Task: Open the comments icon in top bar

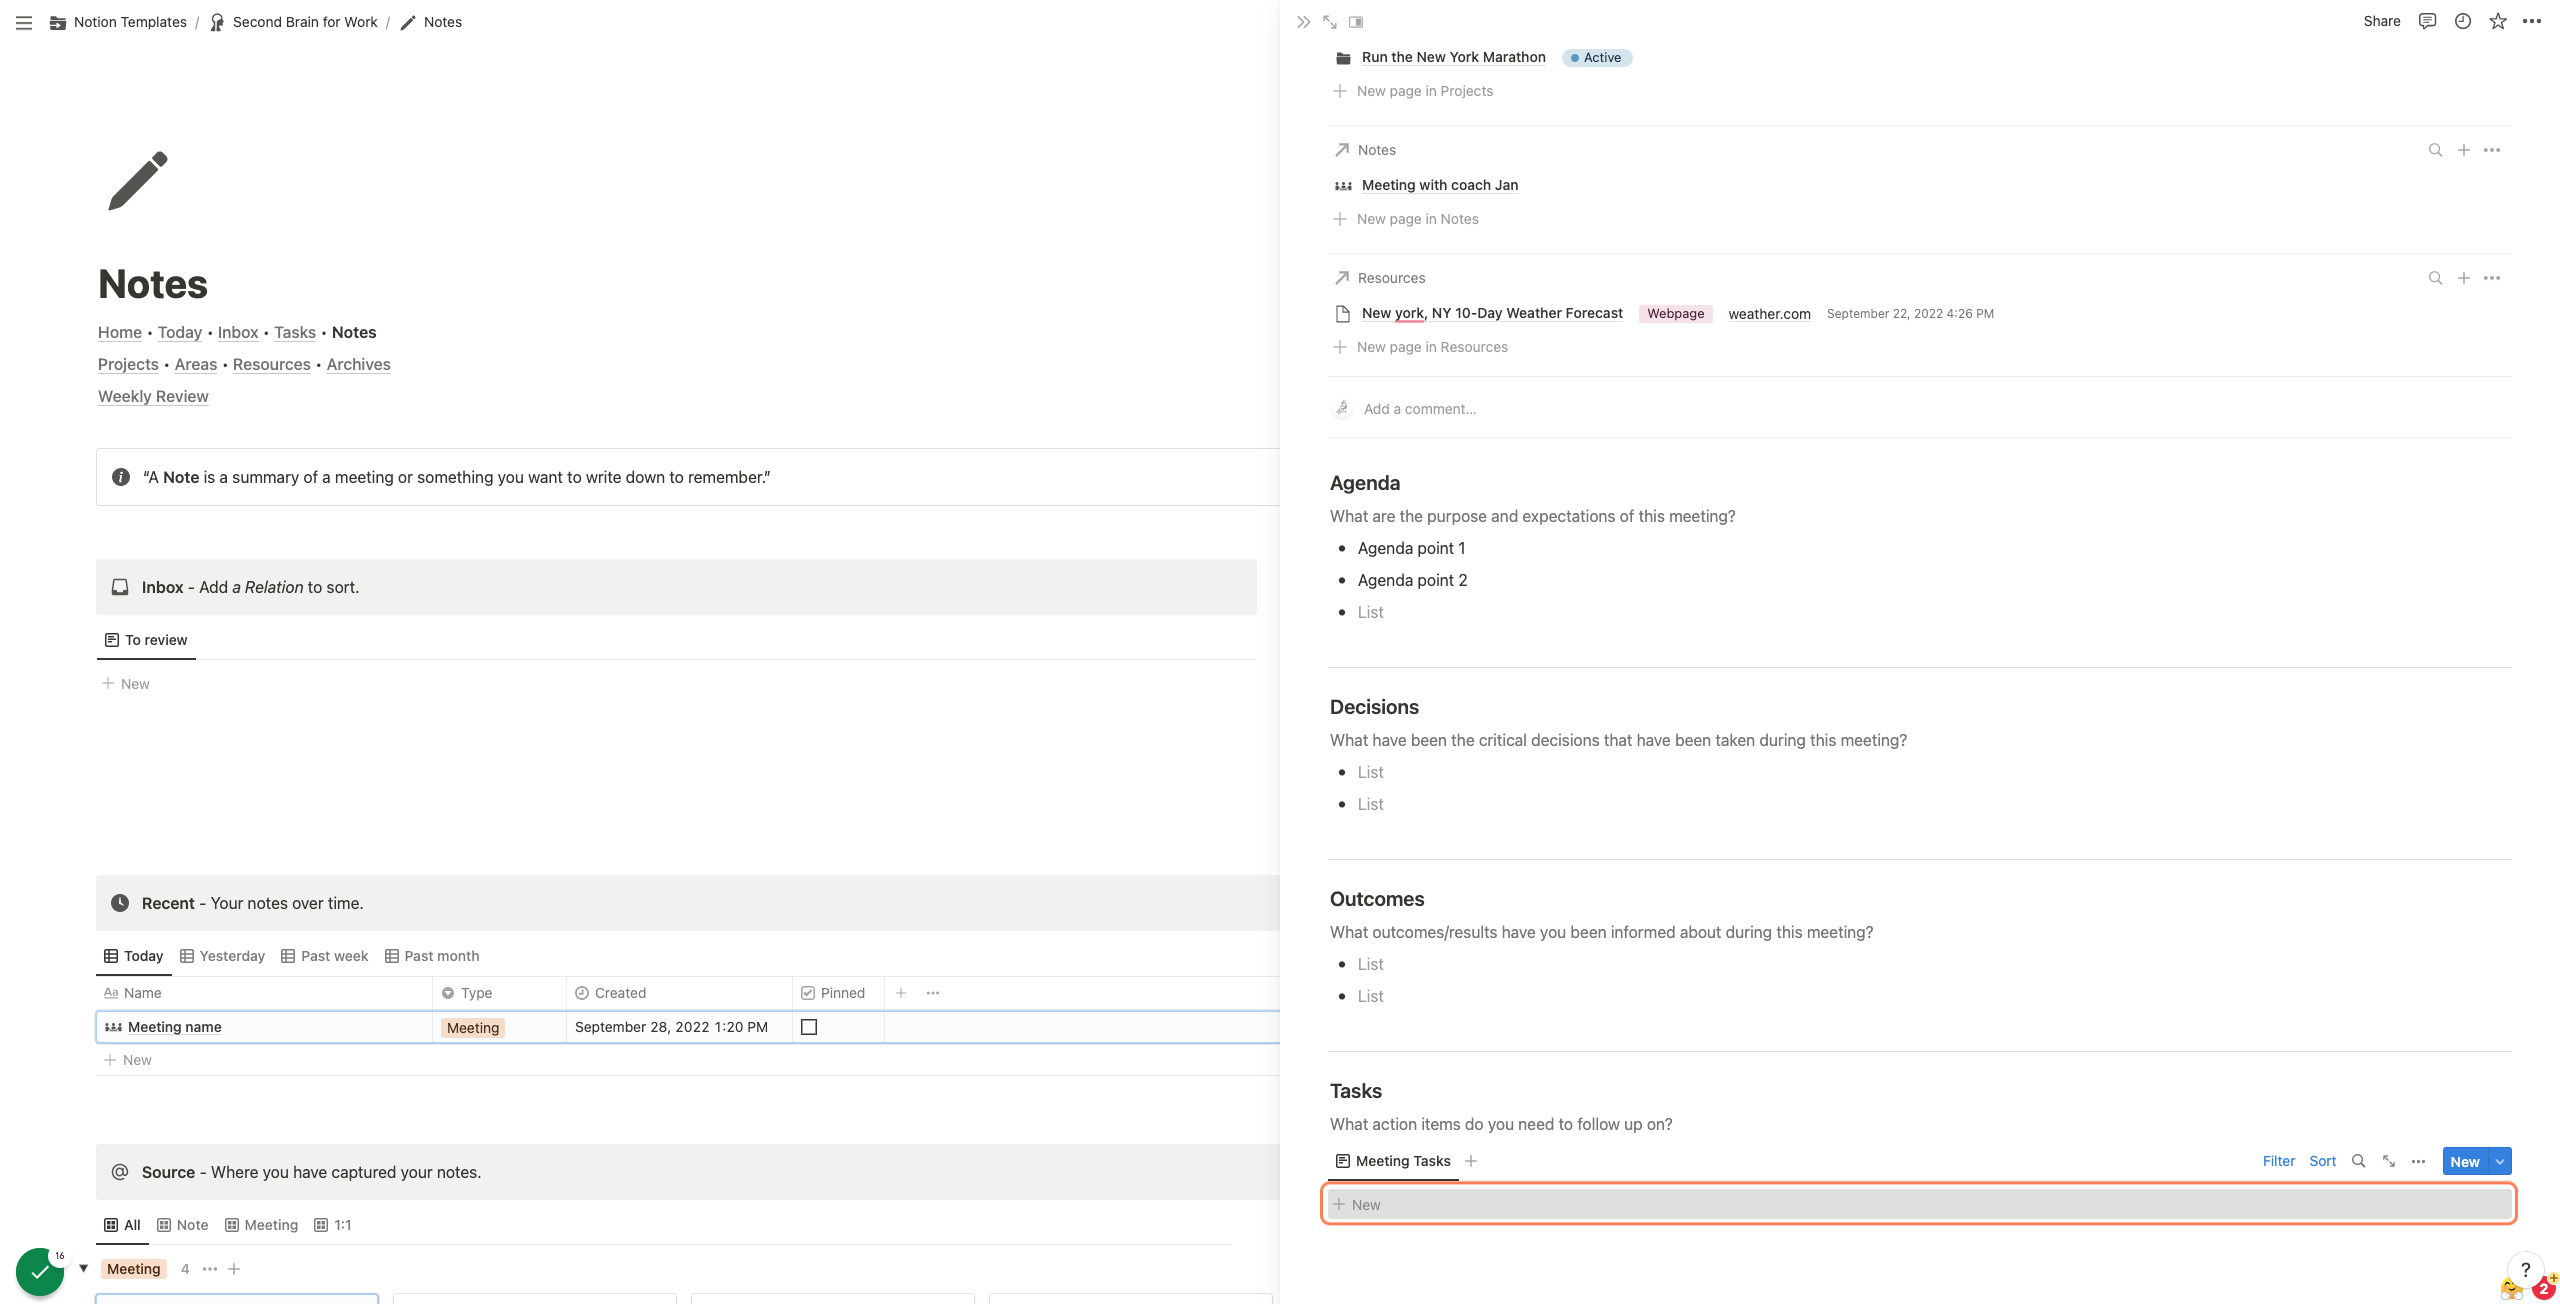Action: click(2427, 21)
